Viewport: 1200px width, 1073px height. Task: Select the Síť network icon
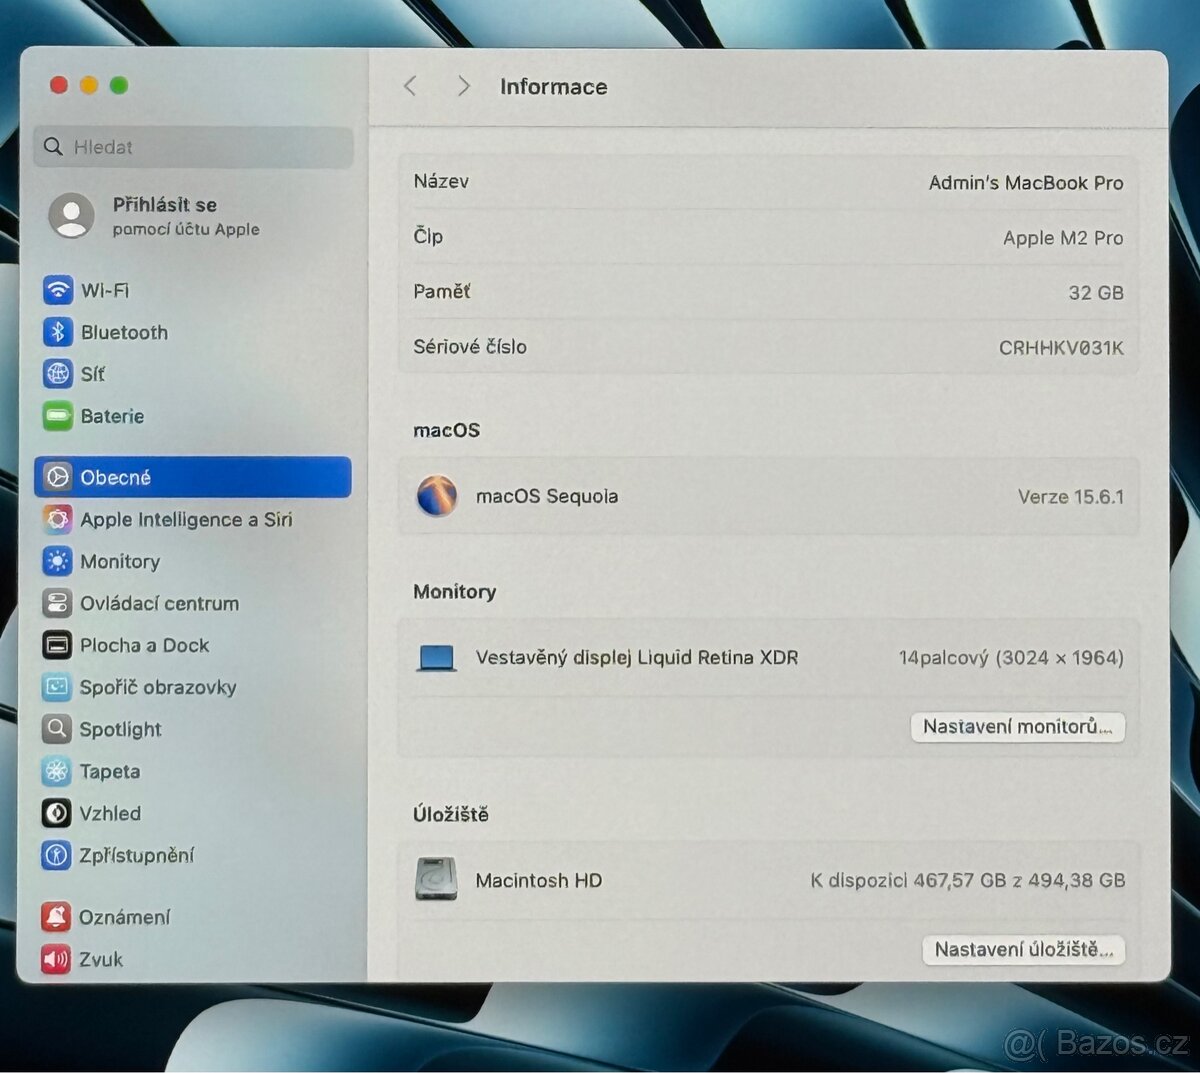click(x=58, y=374)
